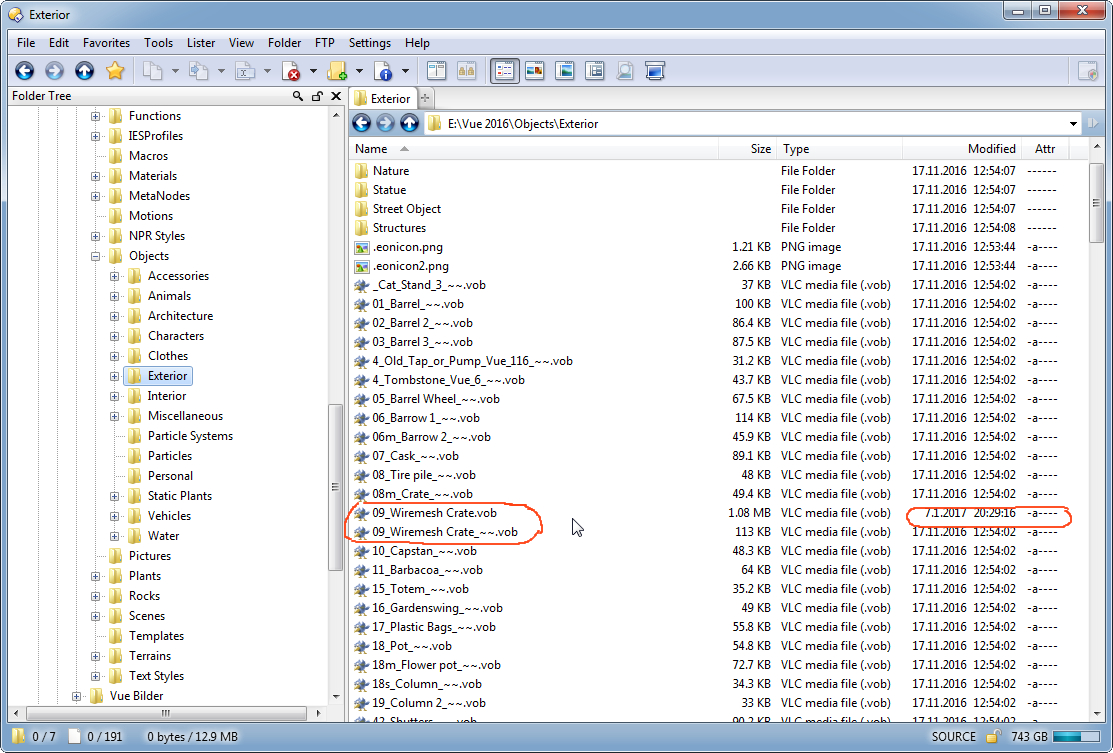Viewport: 1113px width, 753px height.
Task: Expand the Materials tree node
Action: click(95, 176)
